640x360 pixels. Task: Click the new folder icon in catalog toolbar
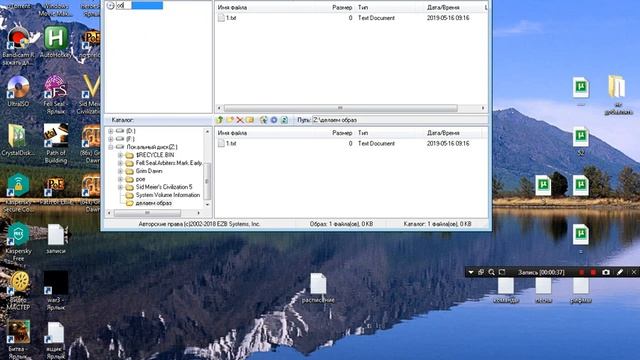(x=230, y=120)
